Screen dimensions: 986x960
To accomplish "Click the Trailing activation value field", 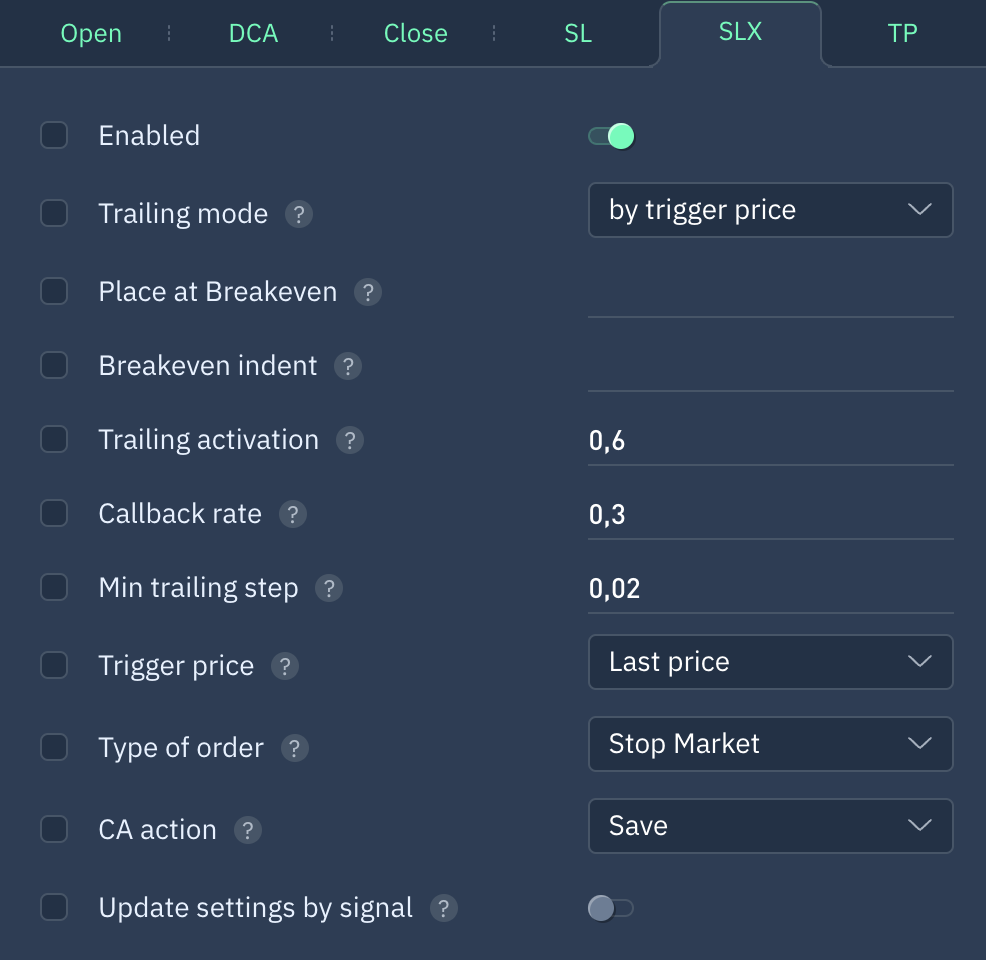I will [x=770, y=441].
